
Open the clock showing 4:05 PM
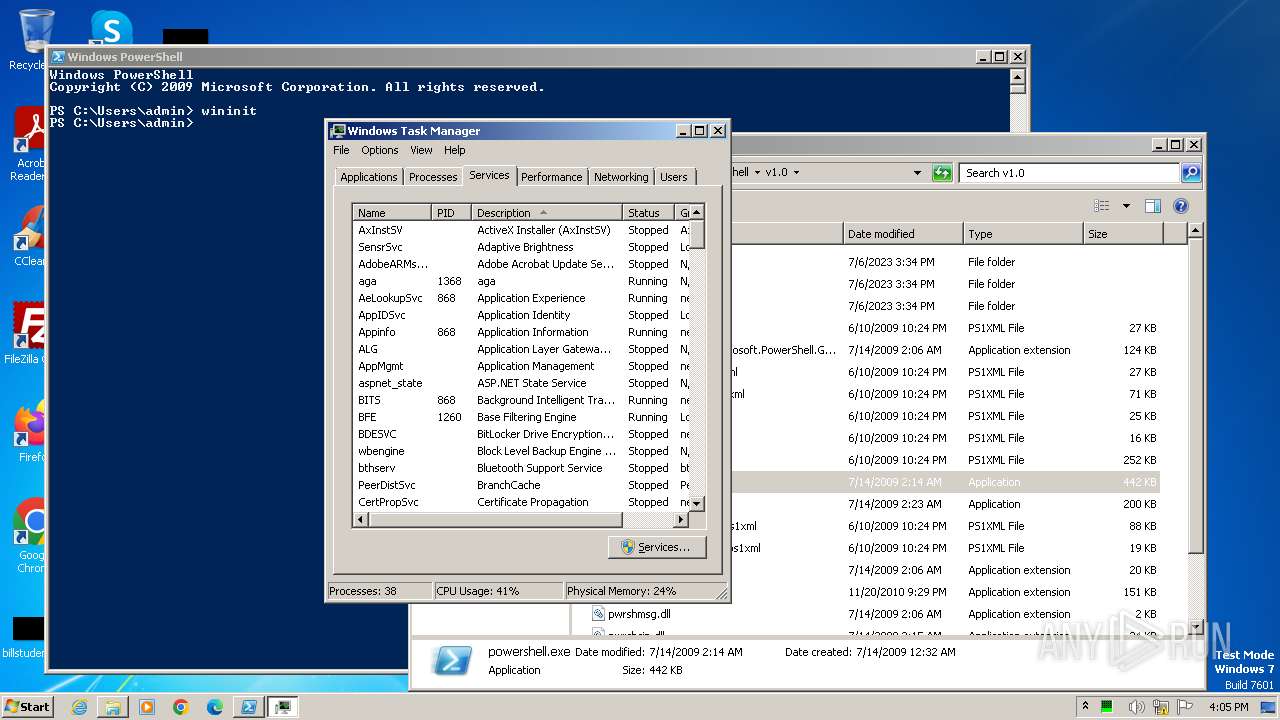(x=1228, y=707)
